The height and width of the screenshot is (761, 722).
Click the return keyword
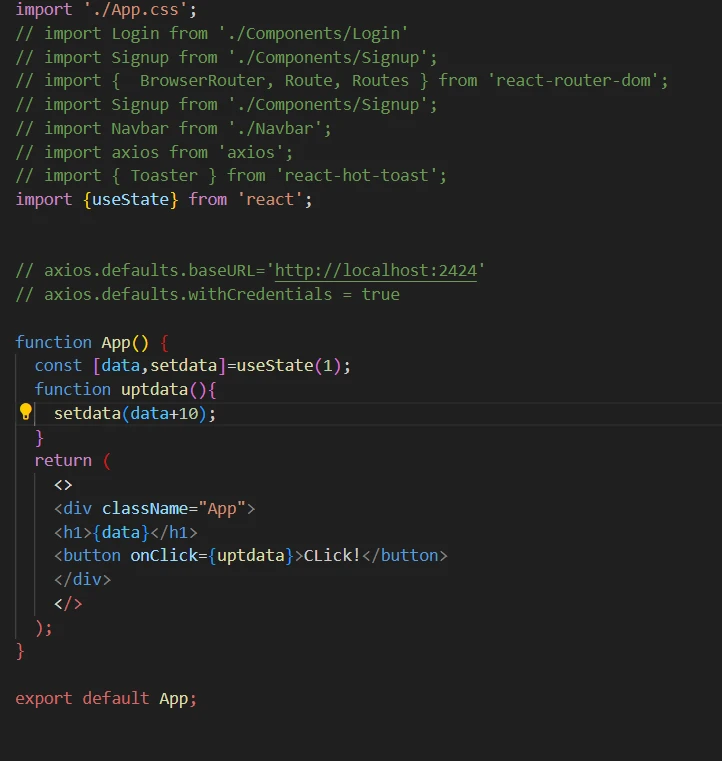pyautogui.click(x=63, y=460)
